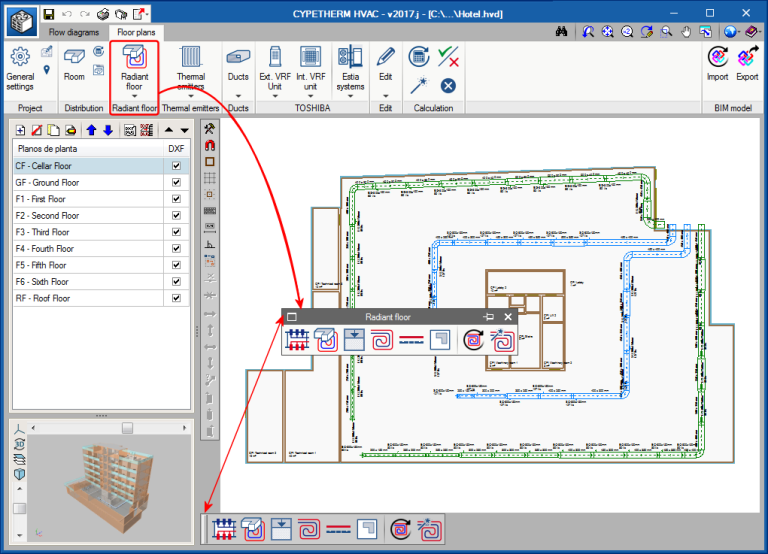
Task: Click the 3D building model preview
Action: pyautogui.click(x=109, y=487)
